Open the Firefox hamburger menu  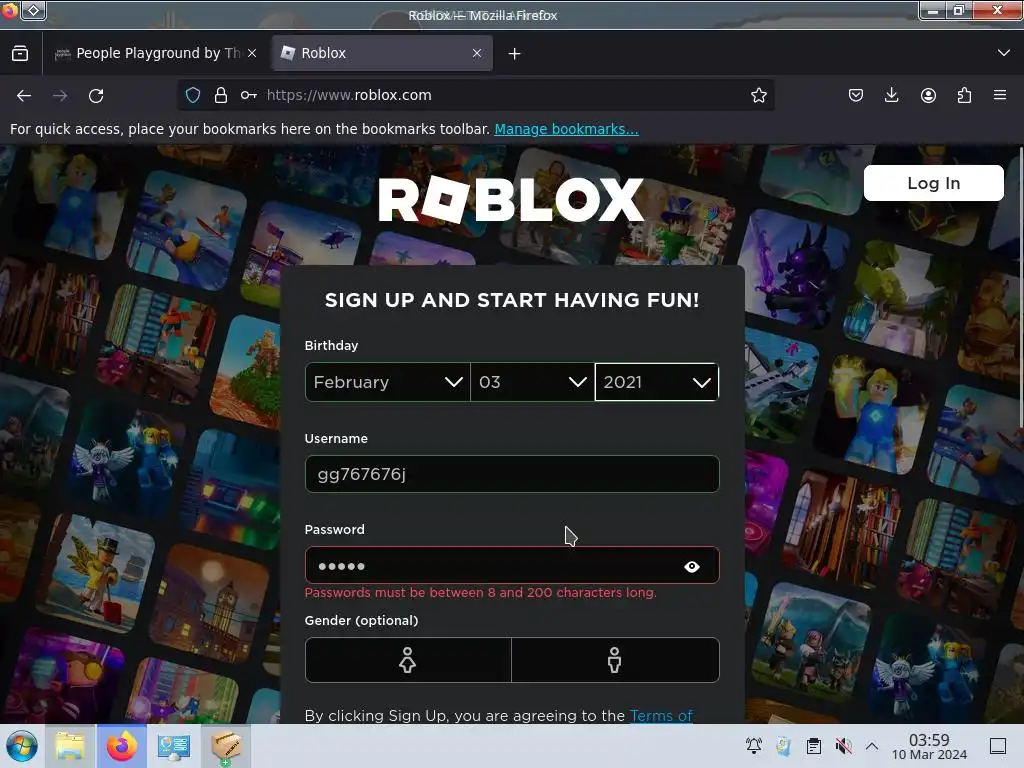(x=1000, y=95)
